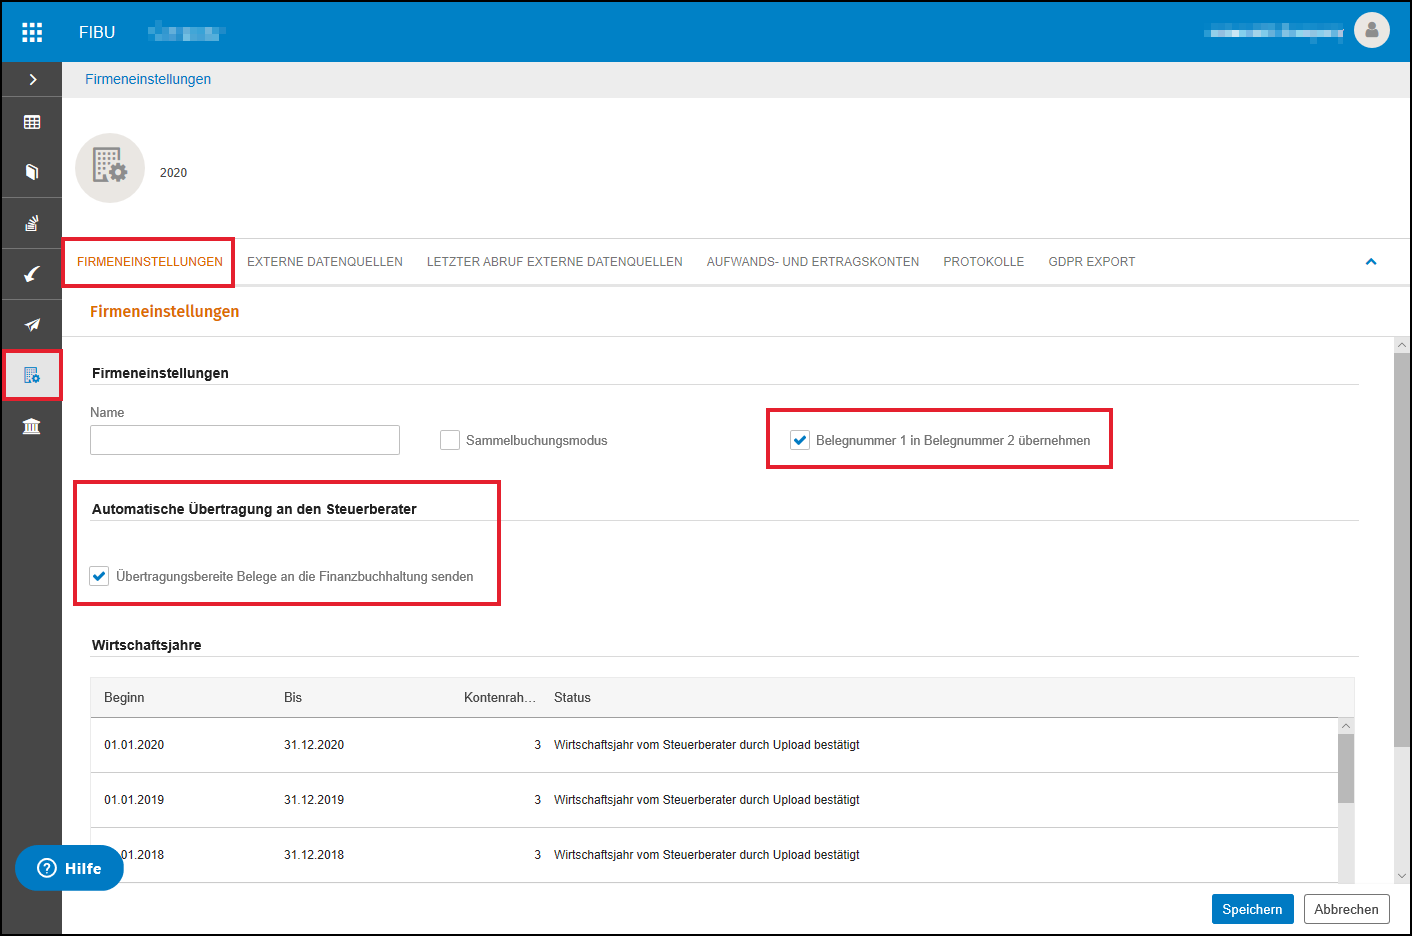The width and height of the screenshot is (1412, 936).
Task: Open the user profile avatar
Action: (x=1372, y=30)
